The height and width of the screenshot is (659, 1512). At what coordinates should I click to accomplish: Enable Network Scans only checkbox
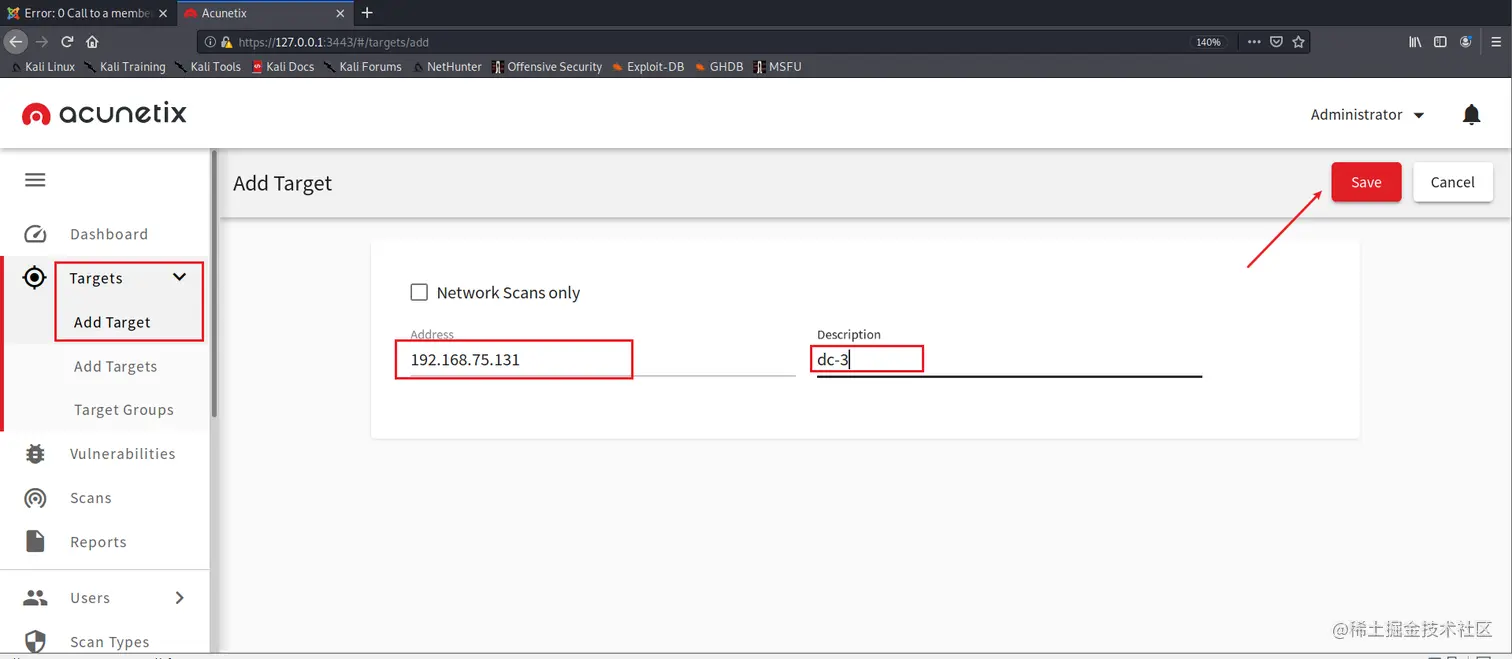(x=419, y=292)
